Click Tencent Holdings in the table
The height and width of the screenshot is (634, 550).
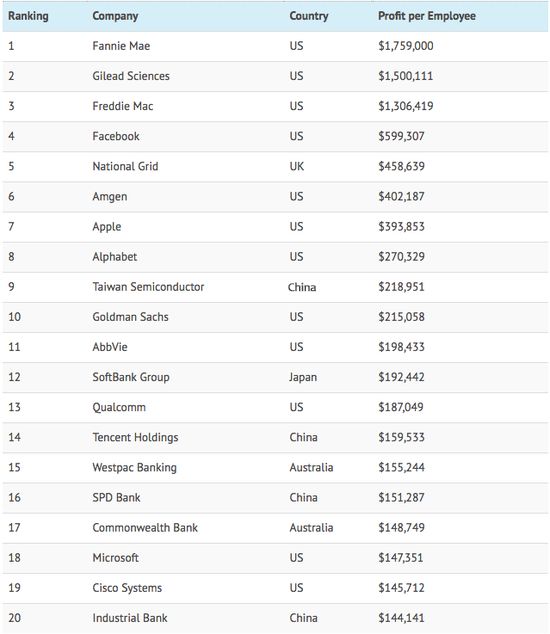pyautogui.click(x=135, y=437)
